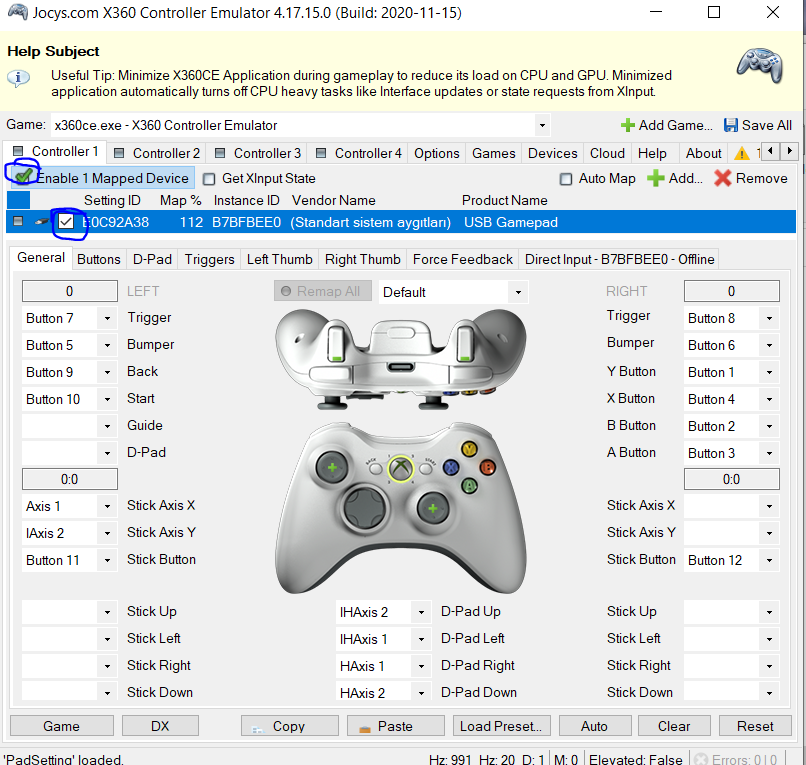Click the Clear button
The image size is (806, 765).
(674, 726)
